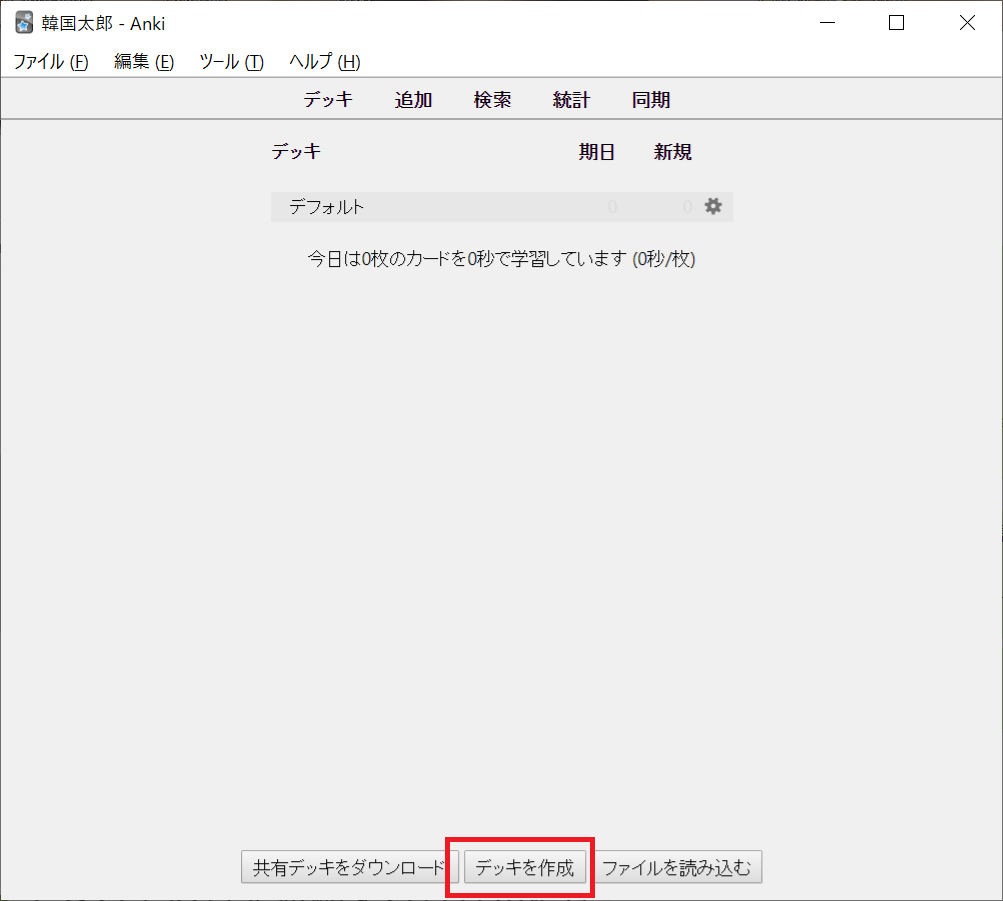Start 同期 sync
Image resolution: width=1003 pixels, height=901 pixels.
tap(651, 100)
